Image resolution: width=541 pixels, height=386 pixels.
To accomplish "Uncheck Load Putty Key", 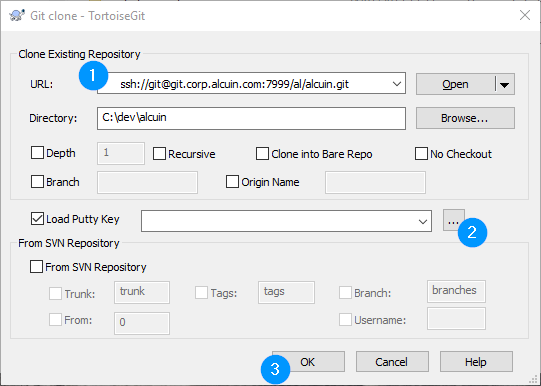I will click(x=37, y=219).
